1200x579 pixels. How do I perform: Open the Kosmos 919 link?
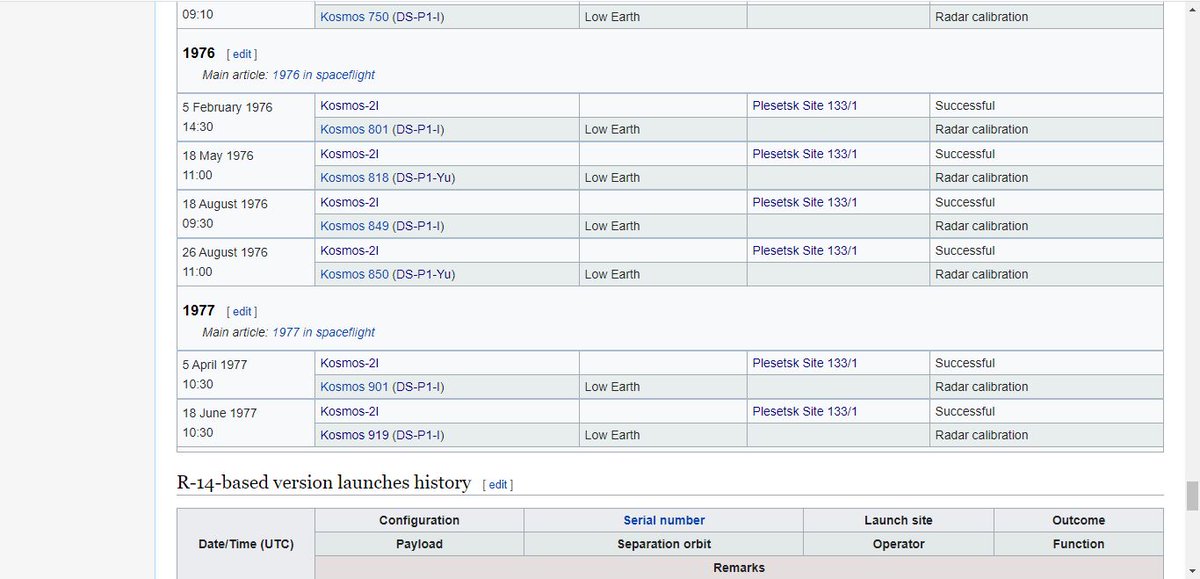coord(354,435)
